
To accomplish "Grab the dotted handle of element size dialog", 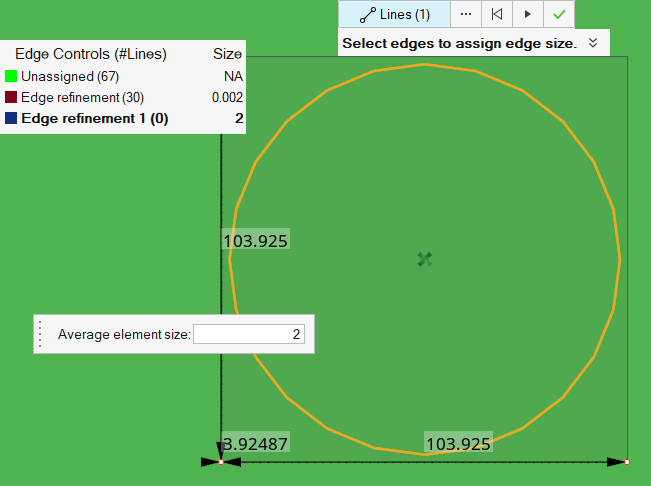I will pyautogui.click(x=41, y=334).
